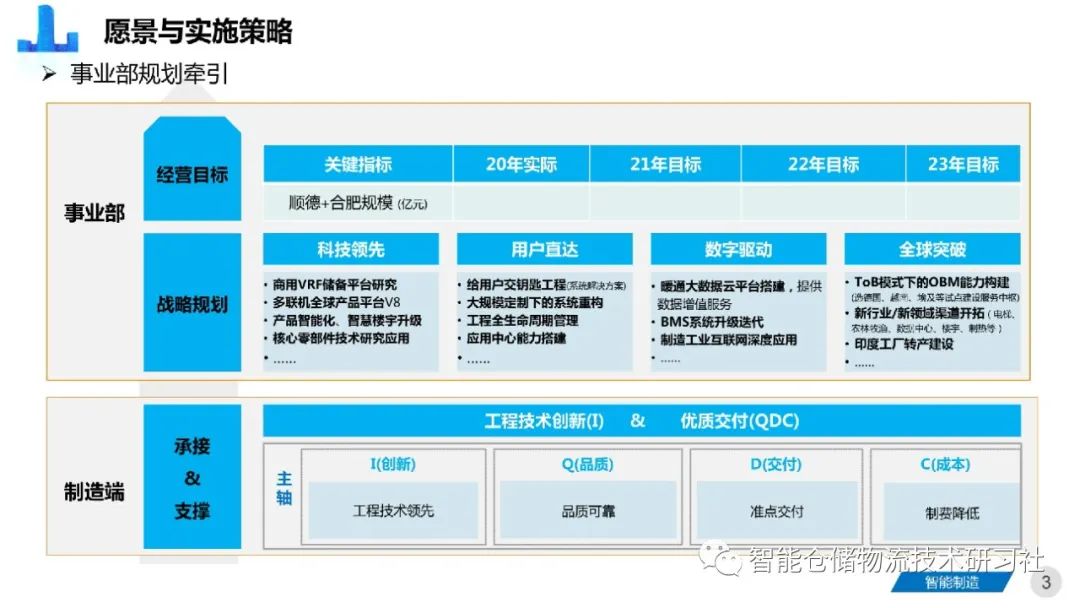Click the 主轴 vertical label
The width and height of the screenshot is (1080, 608).
(x=284, y=488)
